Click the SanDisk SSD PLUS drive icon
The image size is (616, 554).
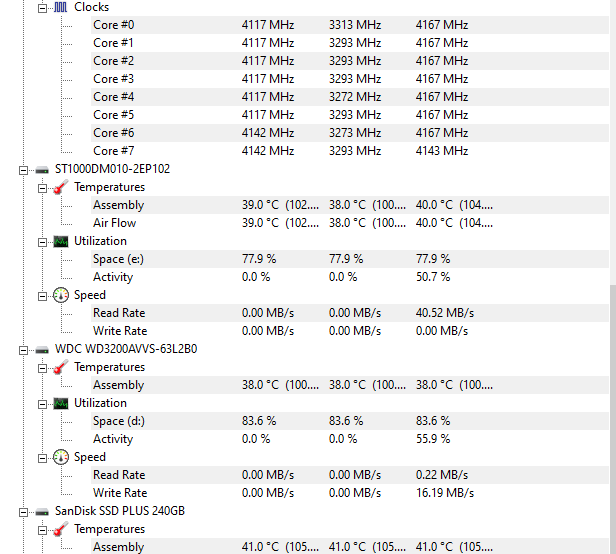(42, 512)
